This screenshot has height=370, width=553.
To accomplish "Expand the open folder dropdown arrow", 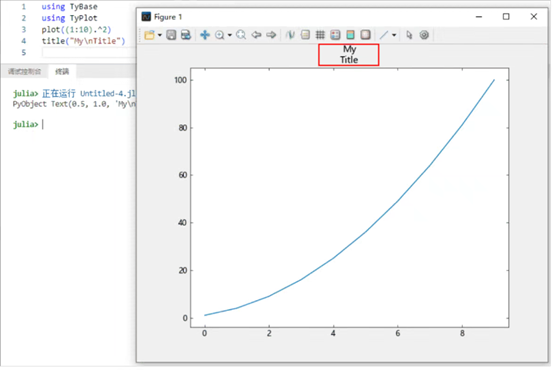I will [x=160, y=35].
